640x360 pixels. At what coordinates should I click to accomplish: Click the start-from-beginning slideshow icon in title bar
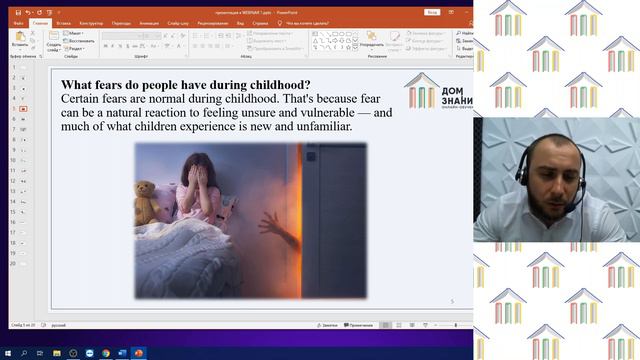(49, 13)
